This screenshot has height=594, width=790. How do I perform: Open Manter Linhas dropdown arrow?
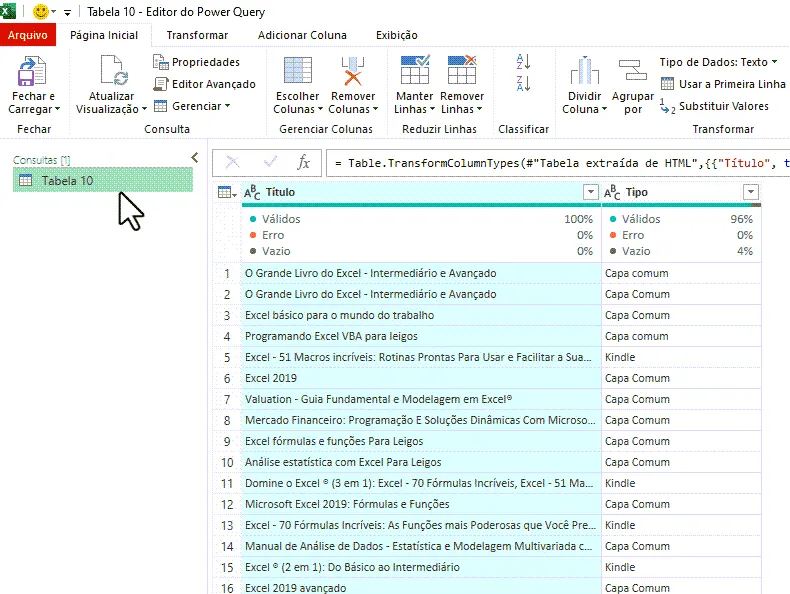pos(432,109)
